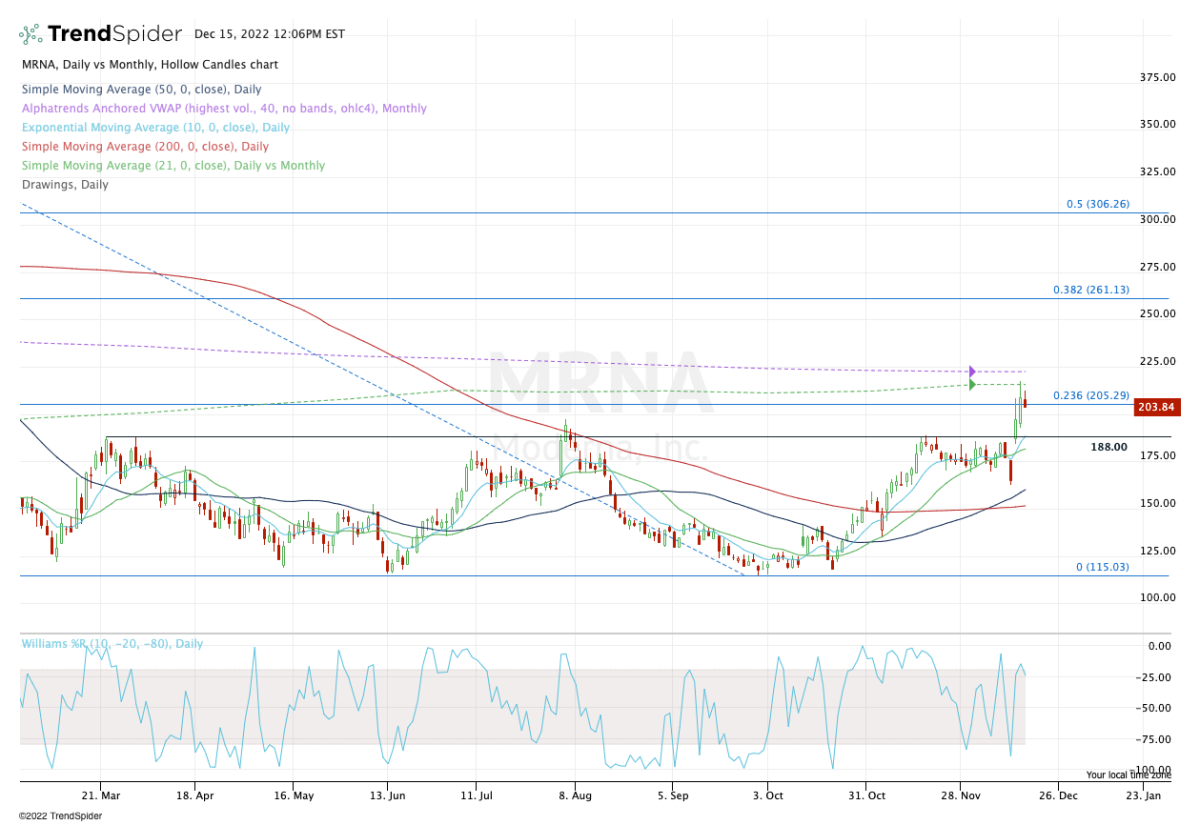
Task: Toggle the Alphatrends Anchored VWAP legend entry
Action: pyautogui.click(x=223, y=108)
